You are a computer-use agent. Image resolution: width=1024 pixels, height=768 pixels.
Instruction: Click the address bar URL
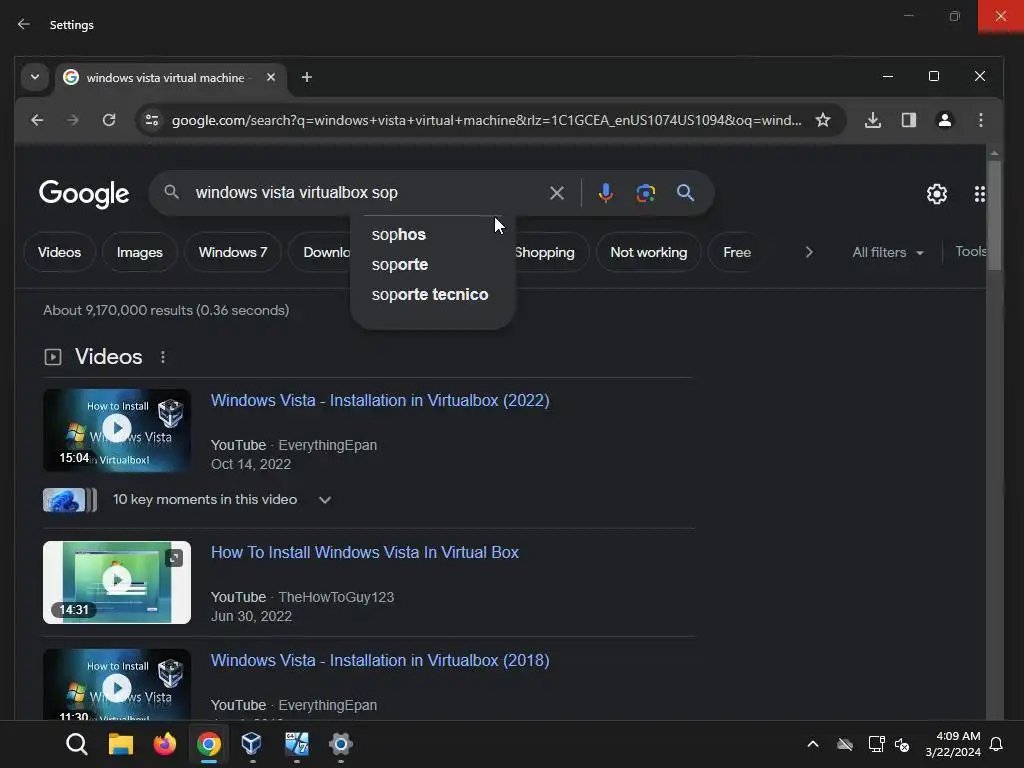click(x=486, y=120)
